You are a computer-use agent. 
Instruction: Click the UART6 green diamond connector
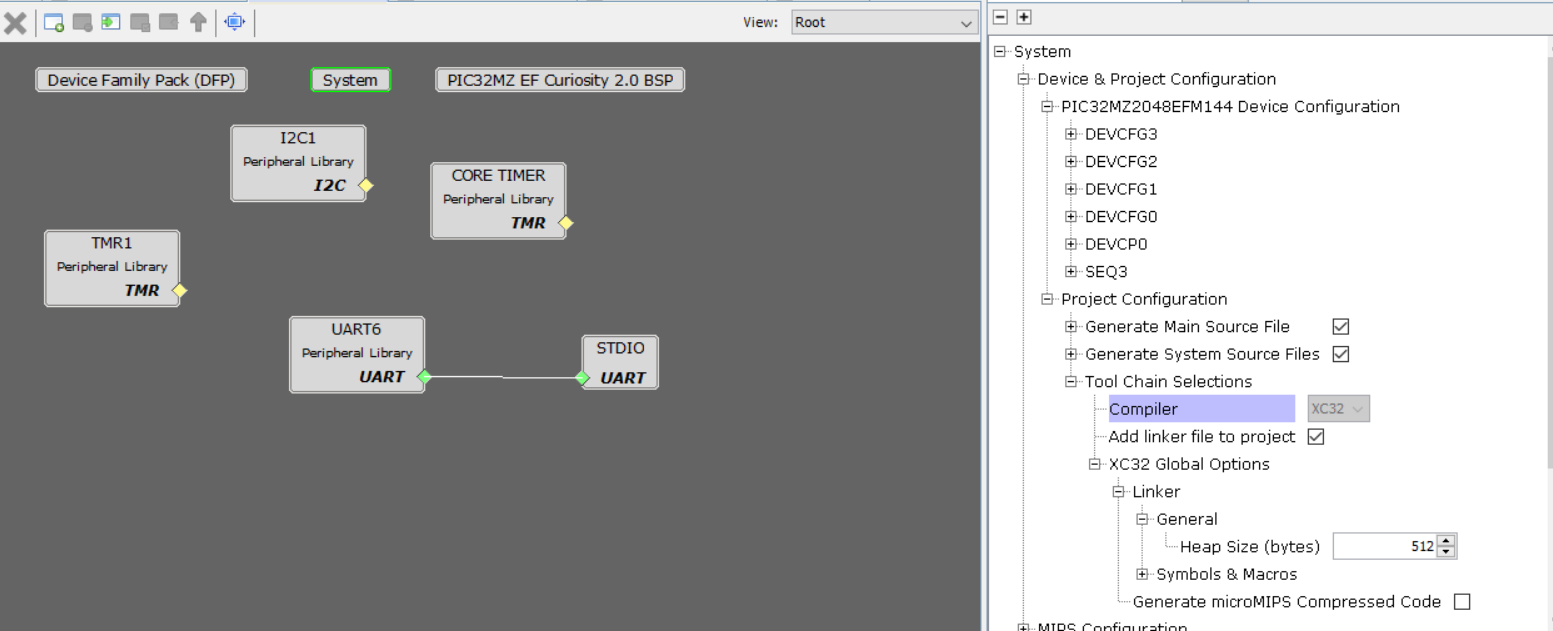[x=424, y=377]
